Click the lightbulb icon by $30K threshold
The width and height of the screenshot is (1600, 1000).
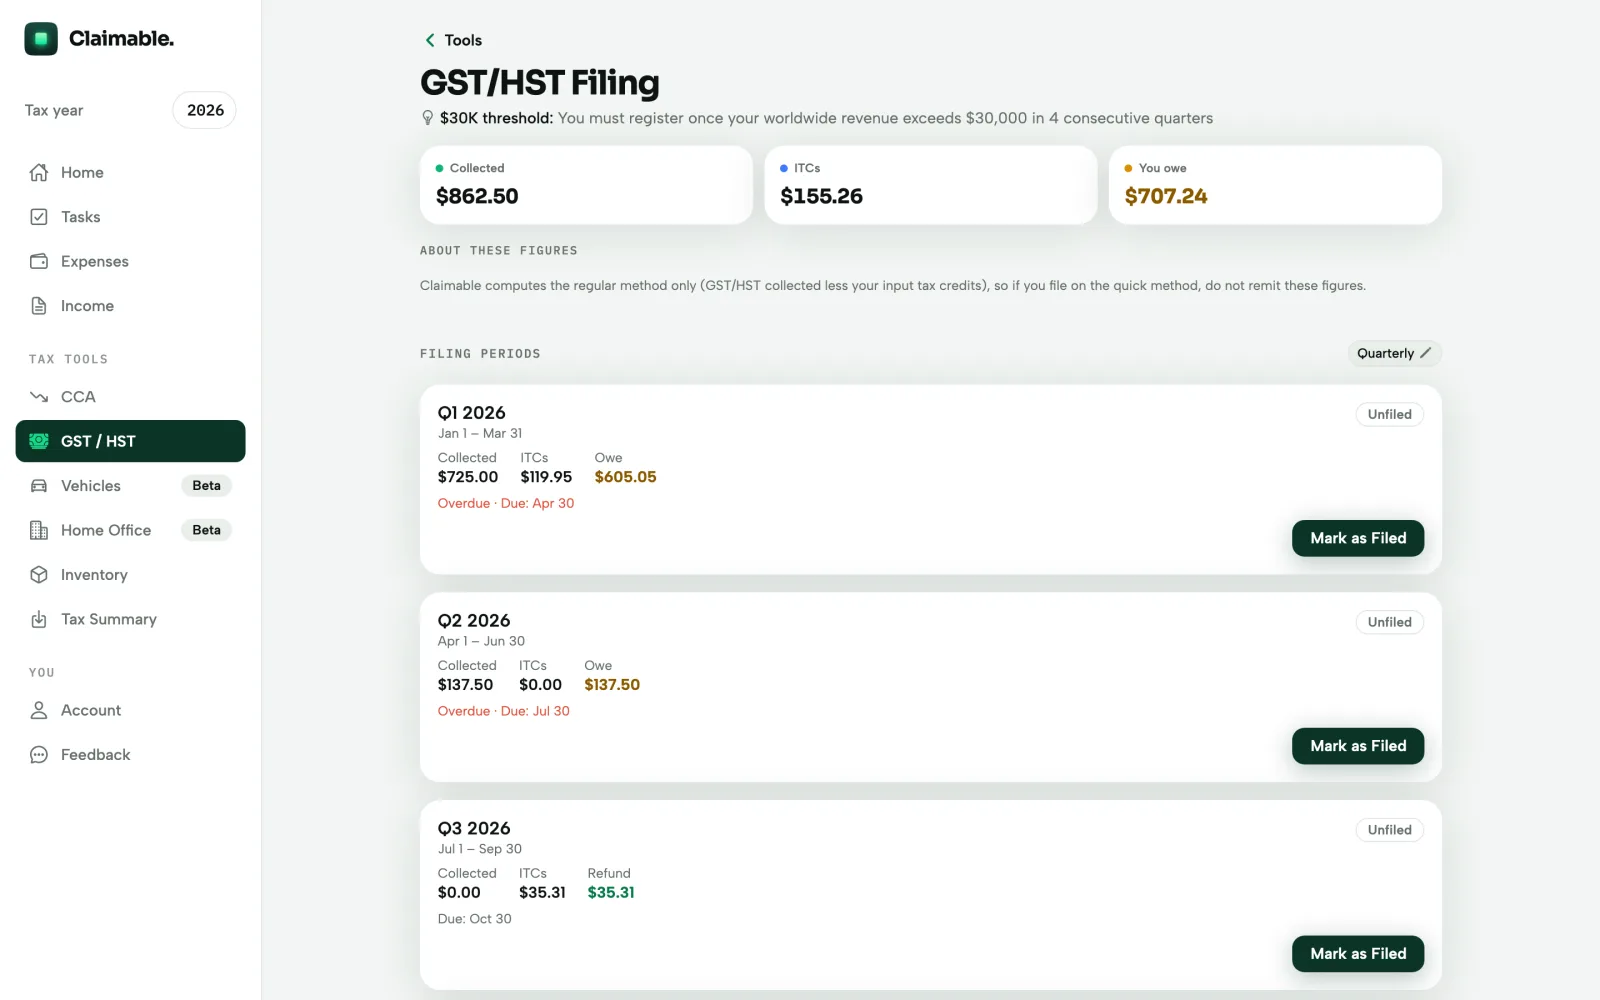click(428, 118)
